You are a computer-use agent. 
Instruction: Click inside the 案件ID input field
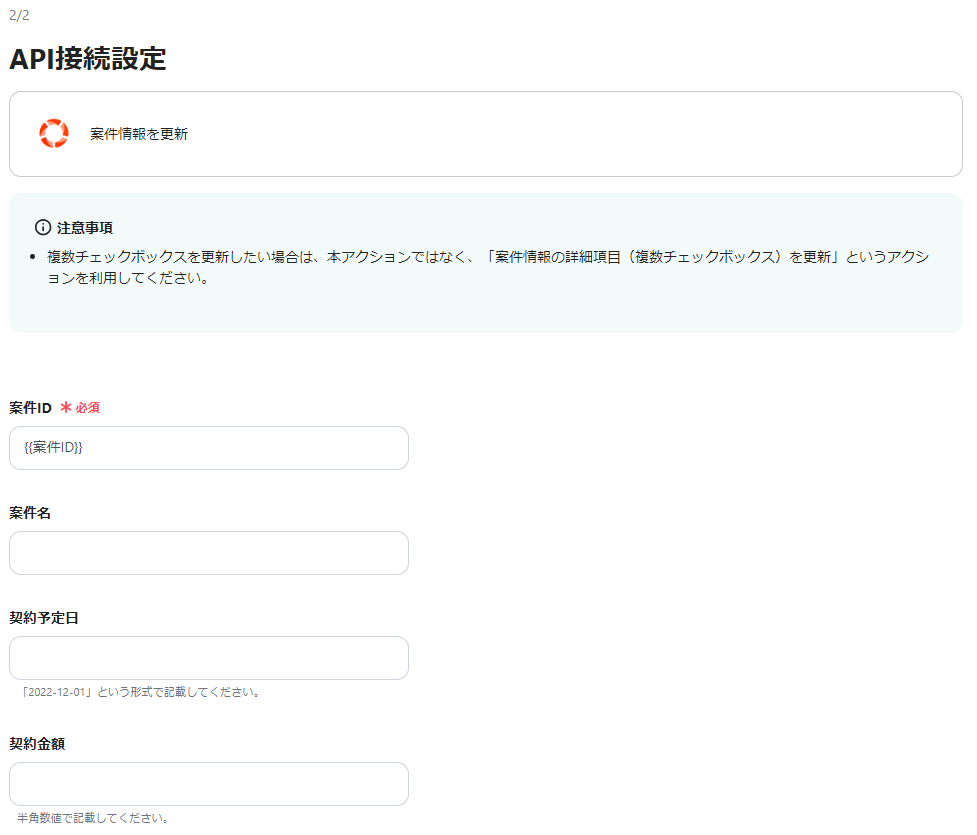[x=208, y=448]
